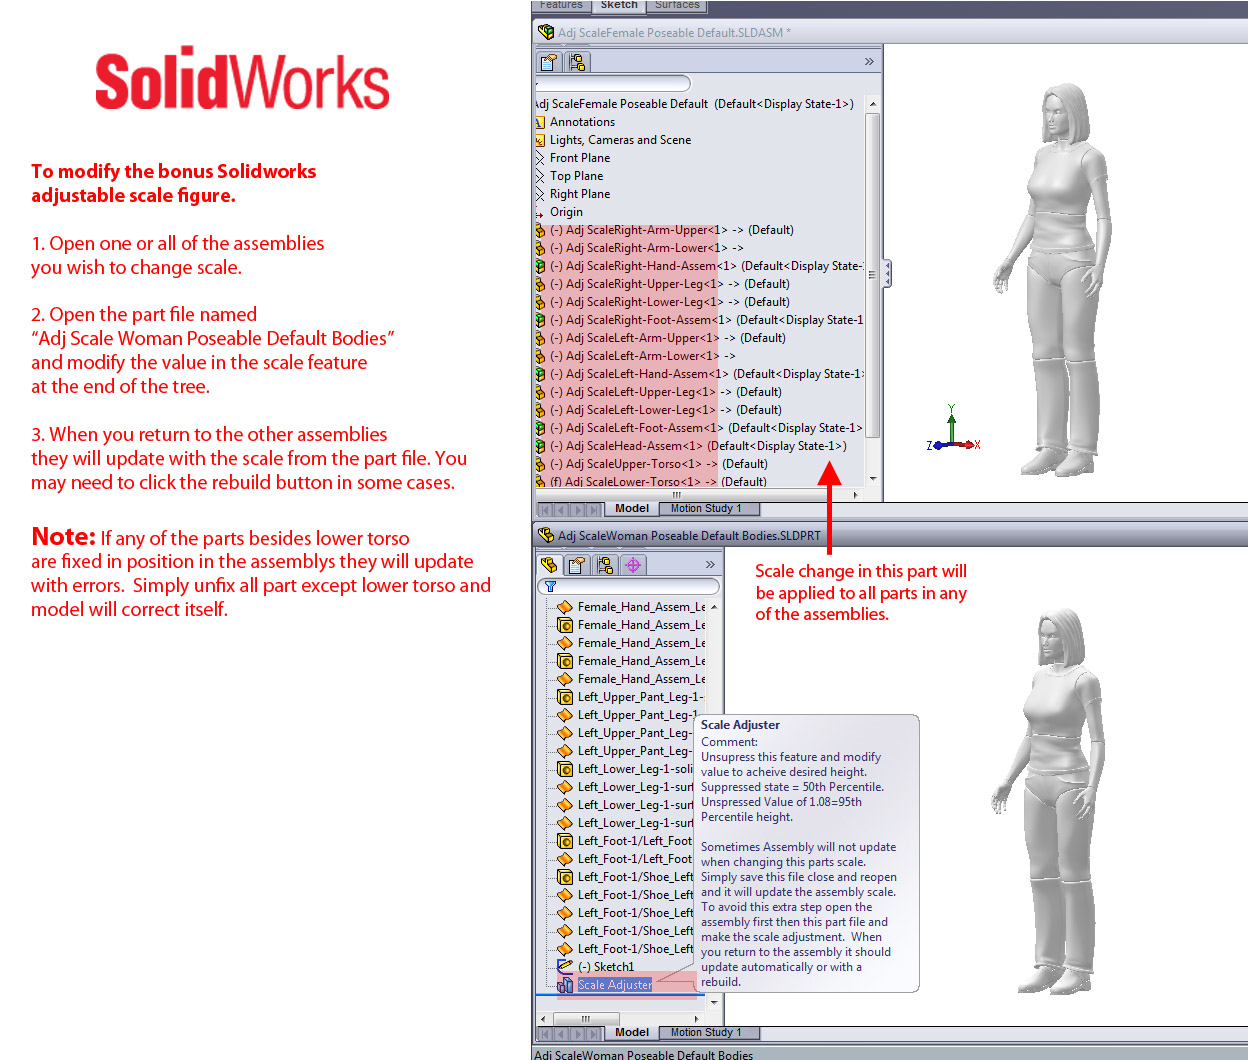Image resolution: width=1248 pixels, height=1060 pixels.
Task: Expand the Adj ScaleRight-Hand-Assem component
Action: point(540,265)
